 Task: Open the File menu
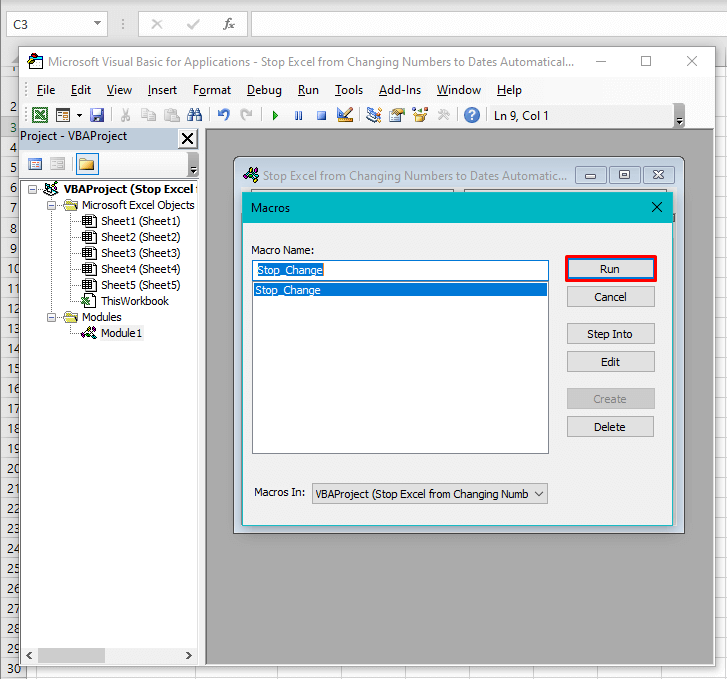coord(45,90)
